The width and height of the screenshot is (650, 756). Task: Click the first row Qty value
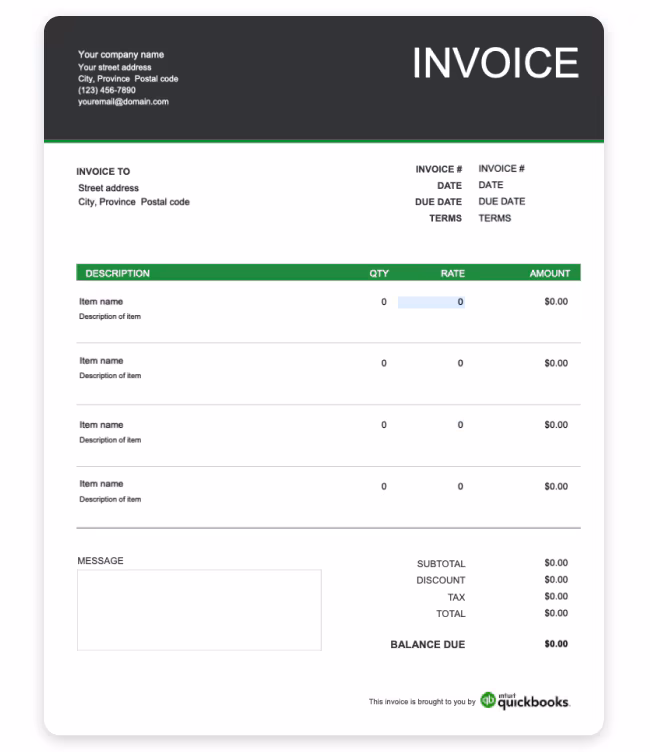pyautogui.click(x=384, y=302)
